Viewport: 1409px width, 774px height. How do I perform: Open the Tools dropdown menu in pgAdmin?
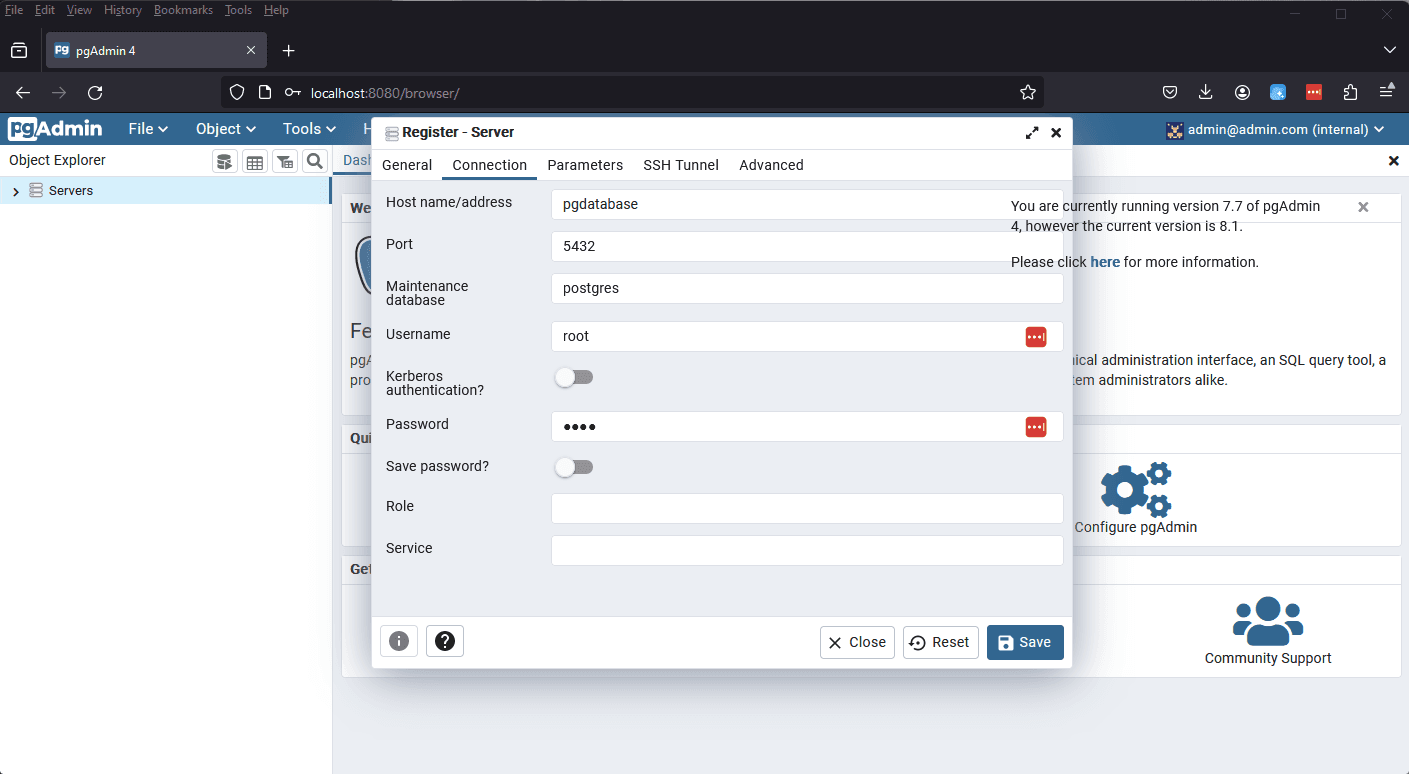click(309, 128)
